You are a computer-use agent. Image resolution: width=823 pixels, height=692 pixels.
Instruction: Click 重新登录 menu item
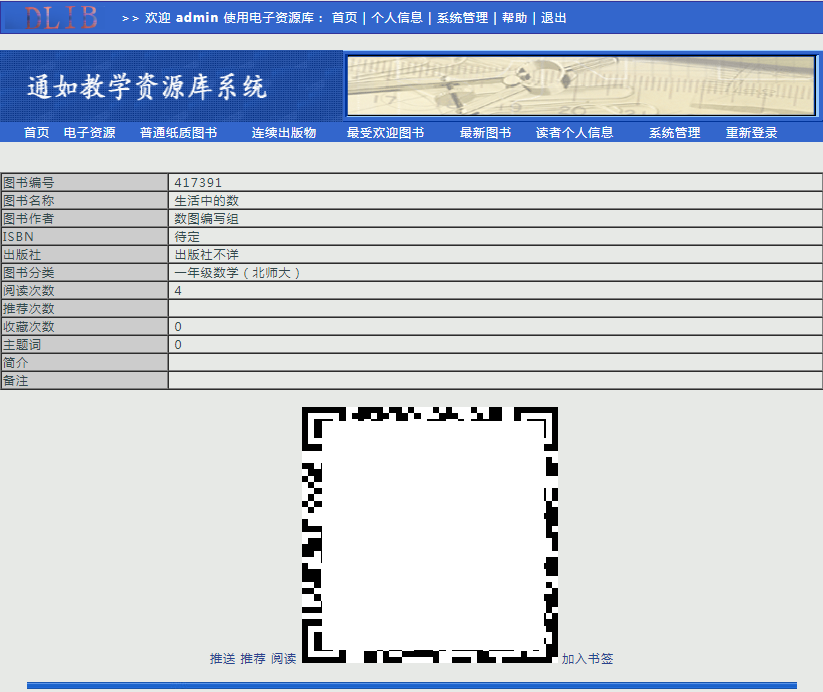(751, 133)
